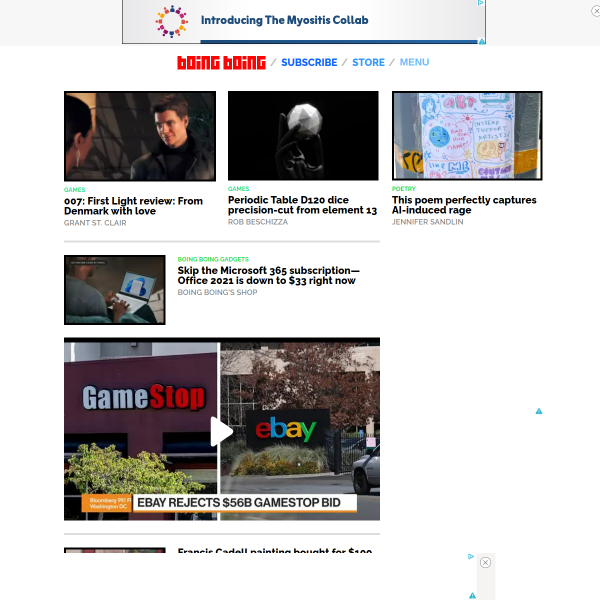600x600 pixels.
Task: Click the AdChoices triangle under the bottom ad
Action: [x=473, y=596]
